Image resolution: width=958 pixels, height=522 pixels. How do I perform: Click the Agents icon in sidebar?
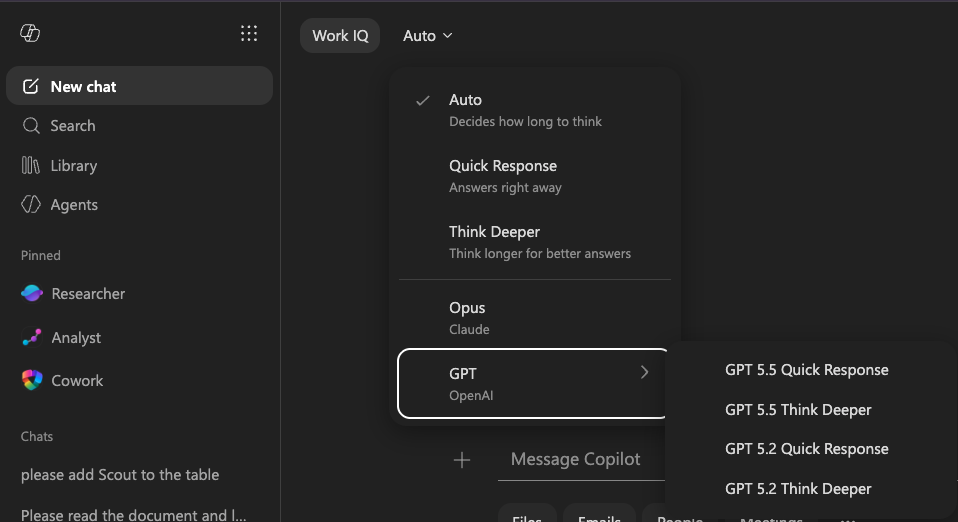(x=31, y=205)
